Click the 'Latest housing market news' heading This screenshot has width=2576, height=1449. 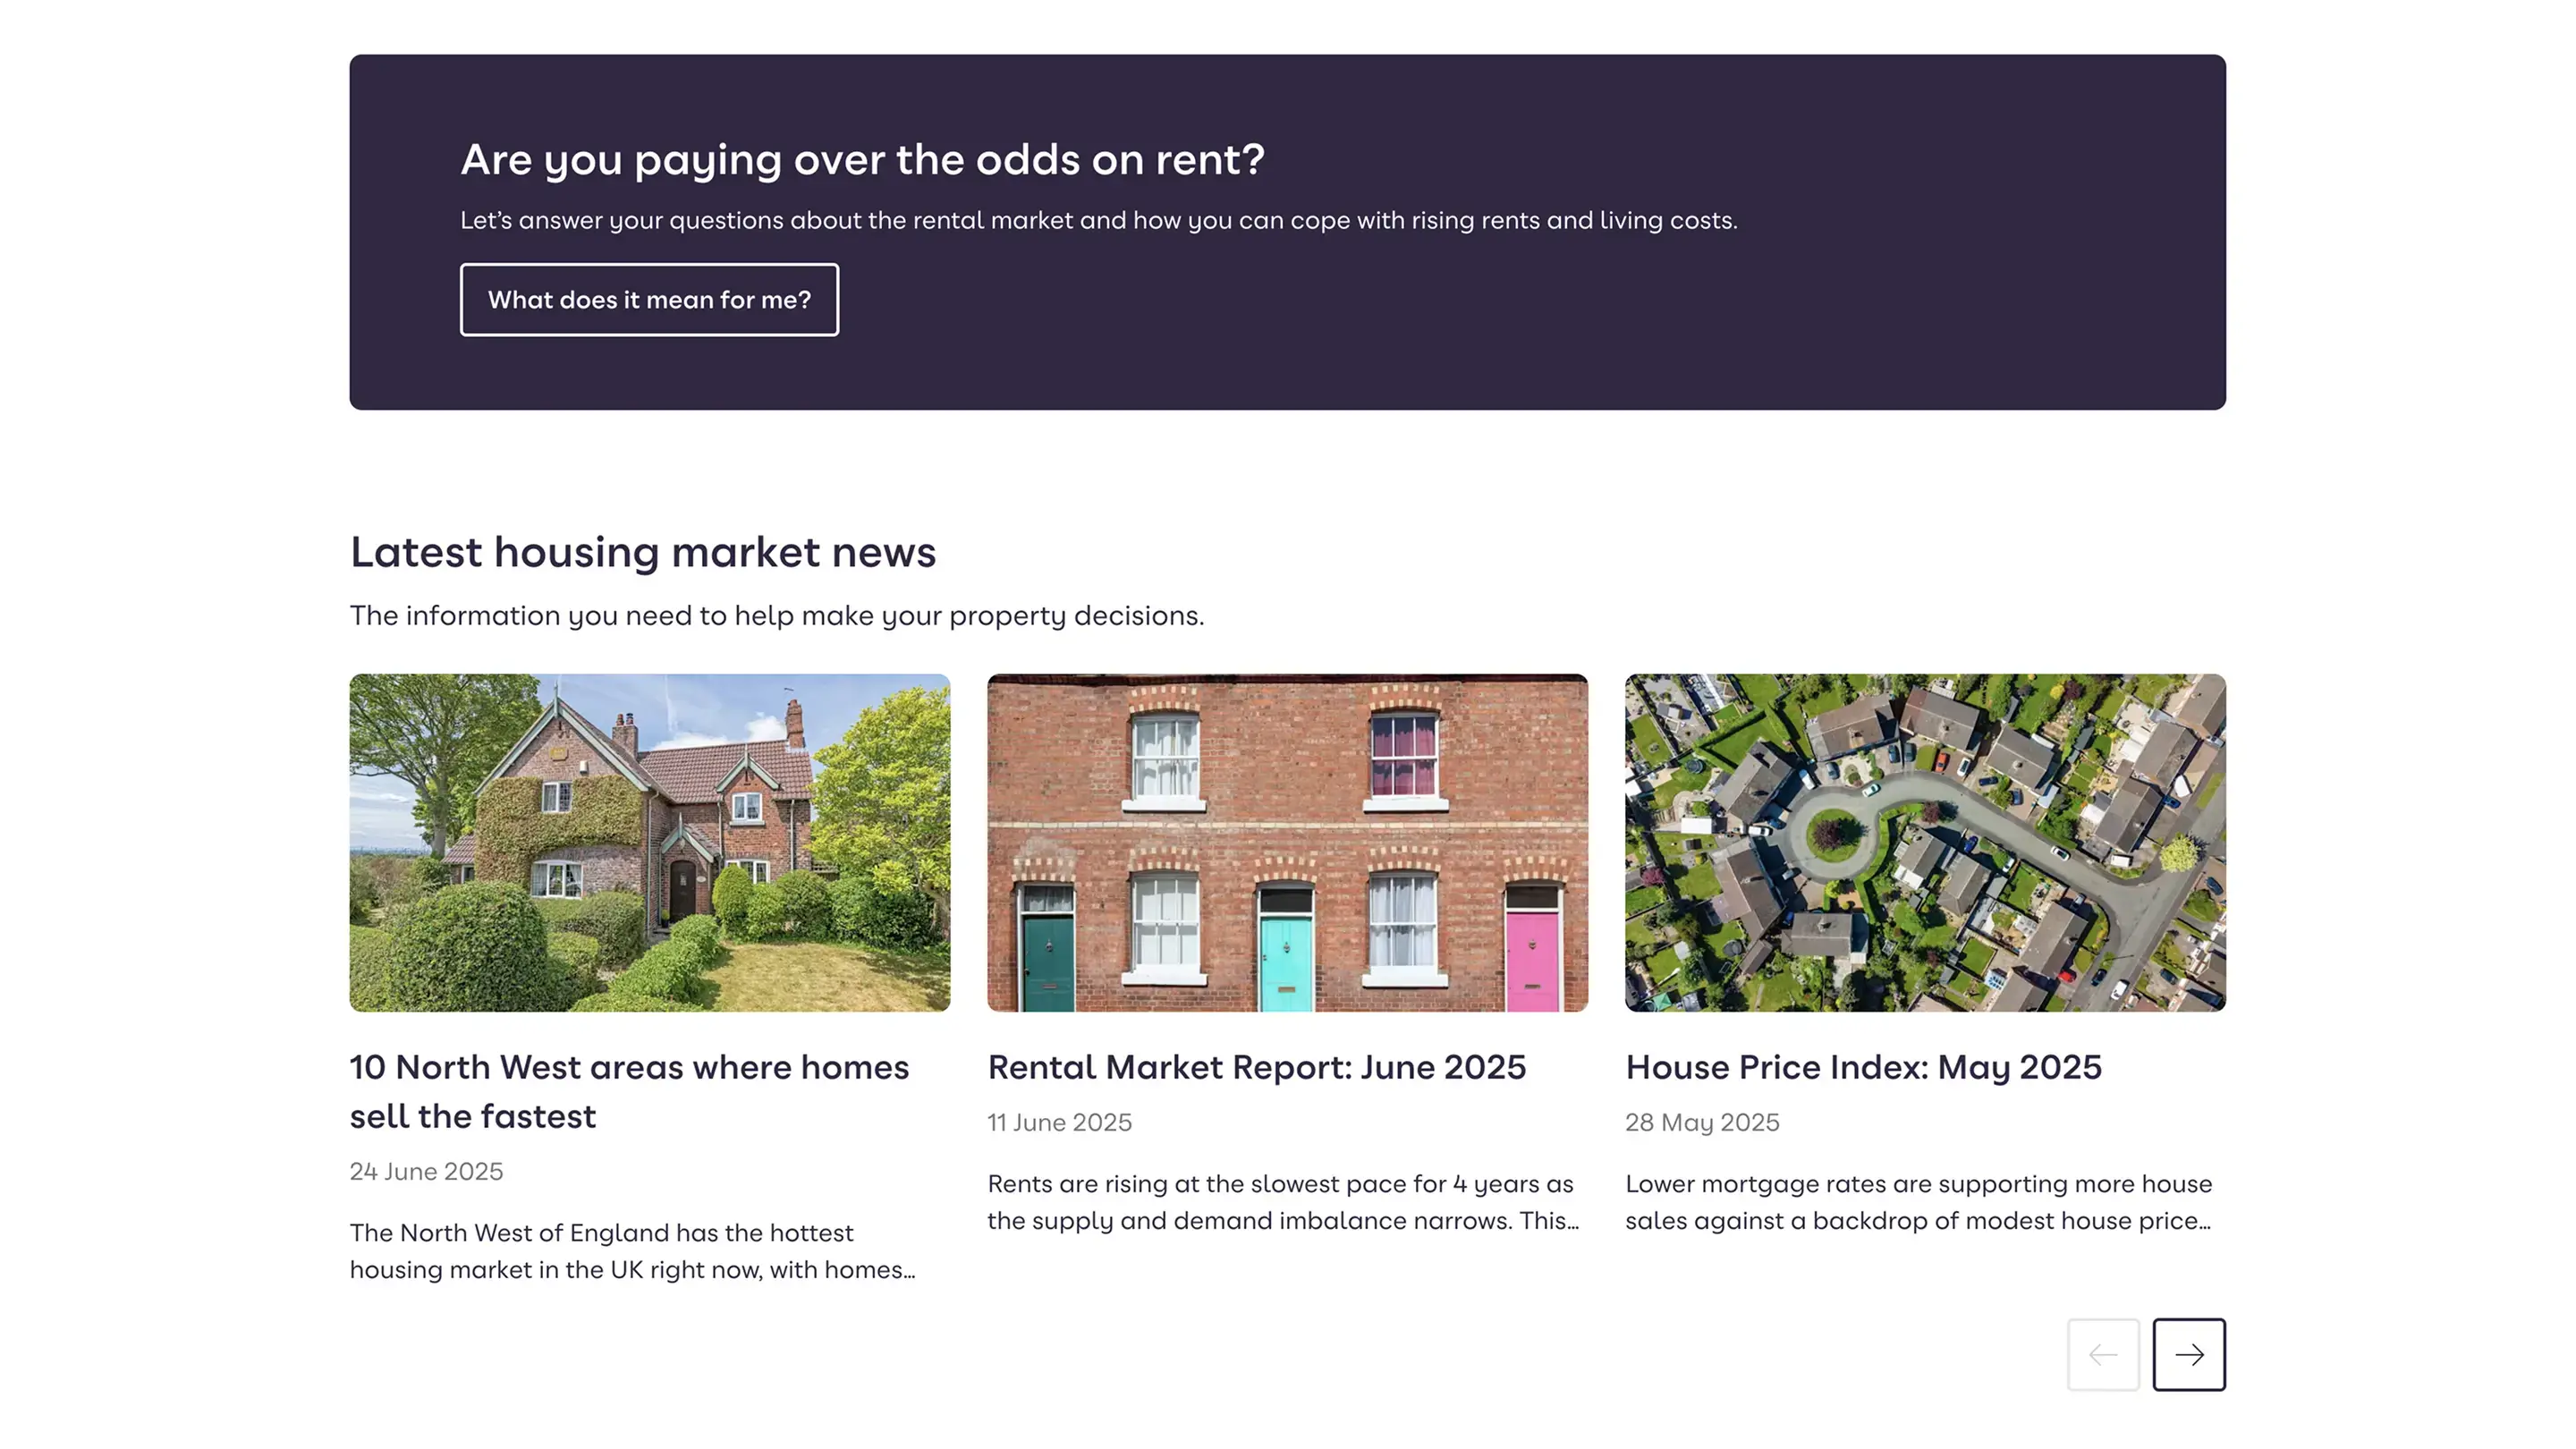coord(642,552)
